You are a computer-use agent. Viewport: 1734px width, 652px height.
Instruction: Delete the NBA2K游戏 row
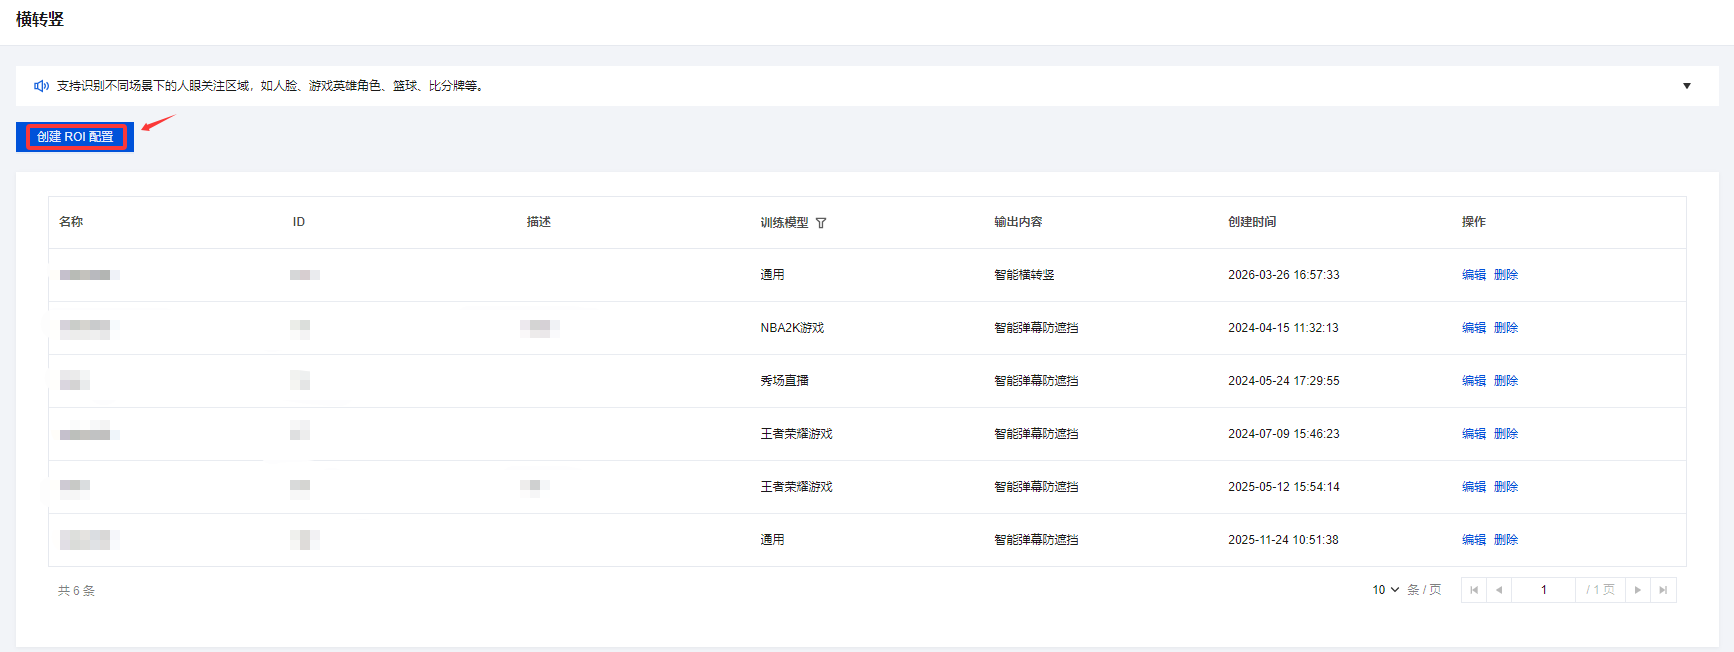[1506, 328]
